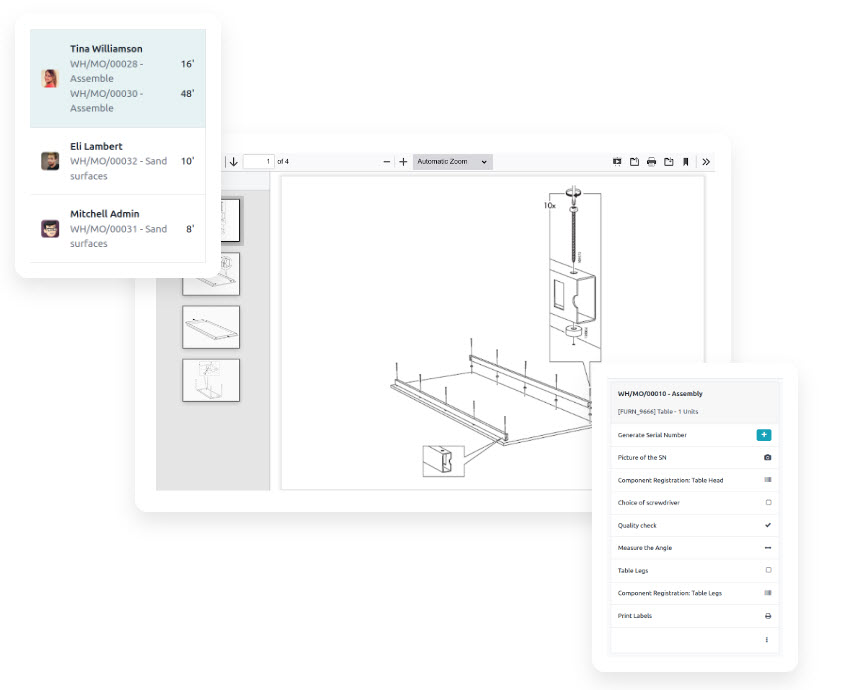Open the Automatic Zoom dropdown
Viewport: 854px width, 690px height.
coord(453,162)
